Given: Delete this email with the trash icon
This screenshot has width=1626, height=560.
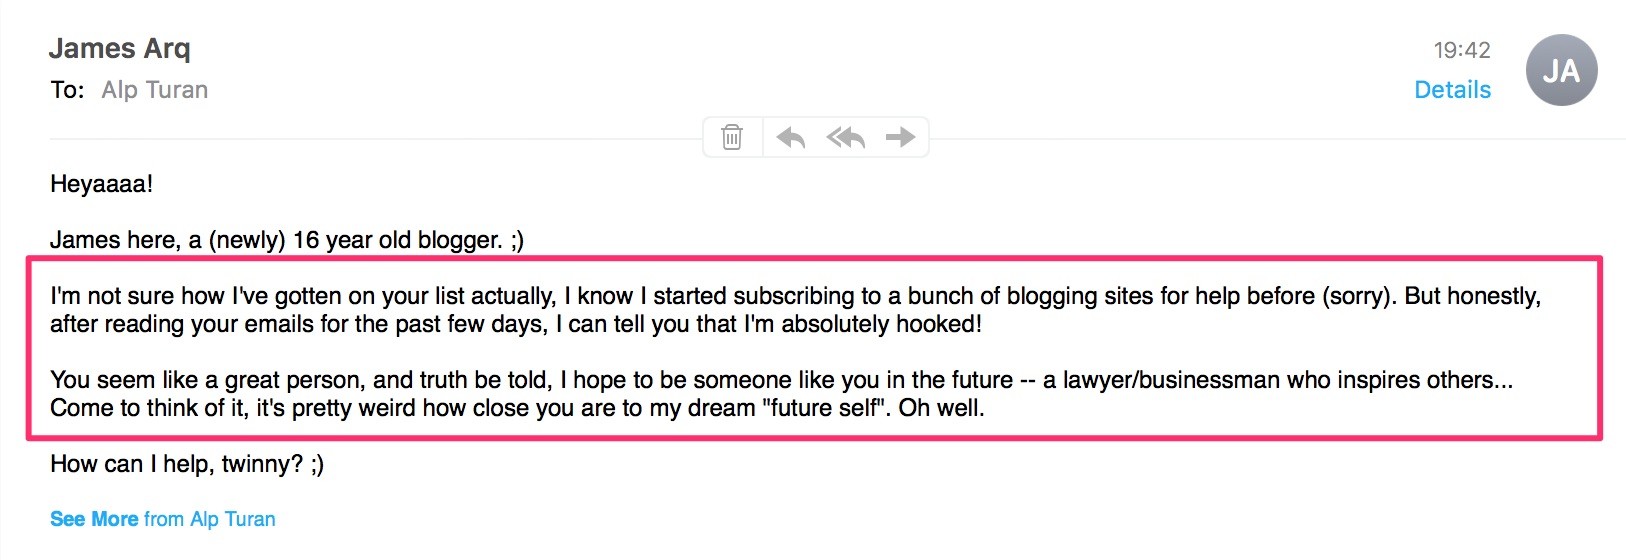Looking at the screenshot, I should pos(732,137).
